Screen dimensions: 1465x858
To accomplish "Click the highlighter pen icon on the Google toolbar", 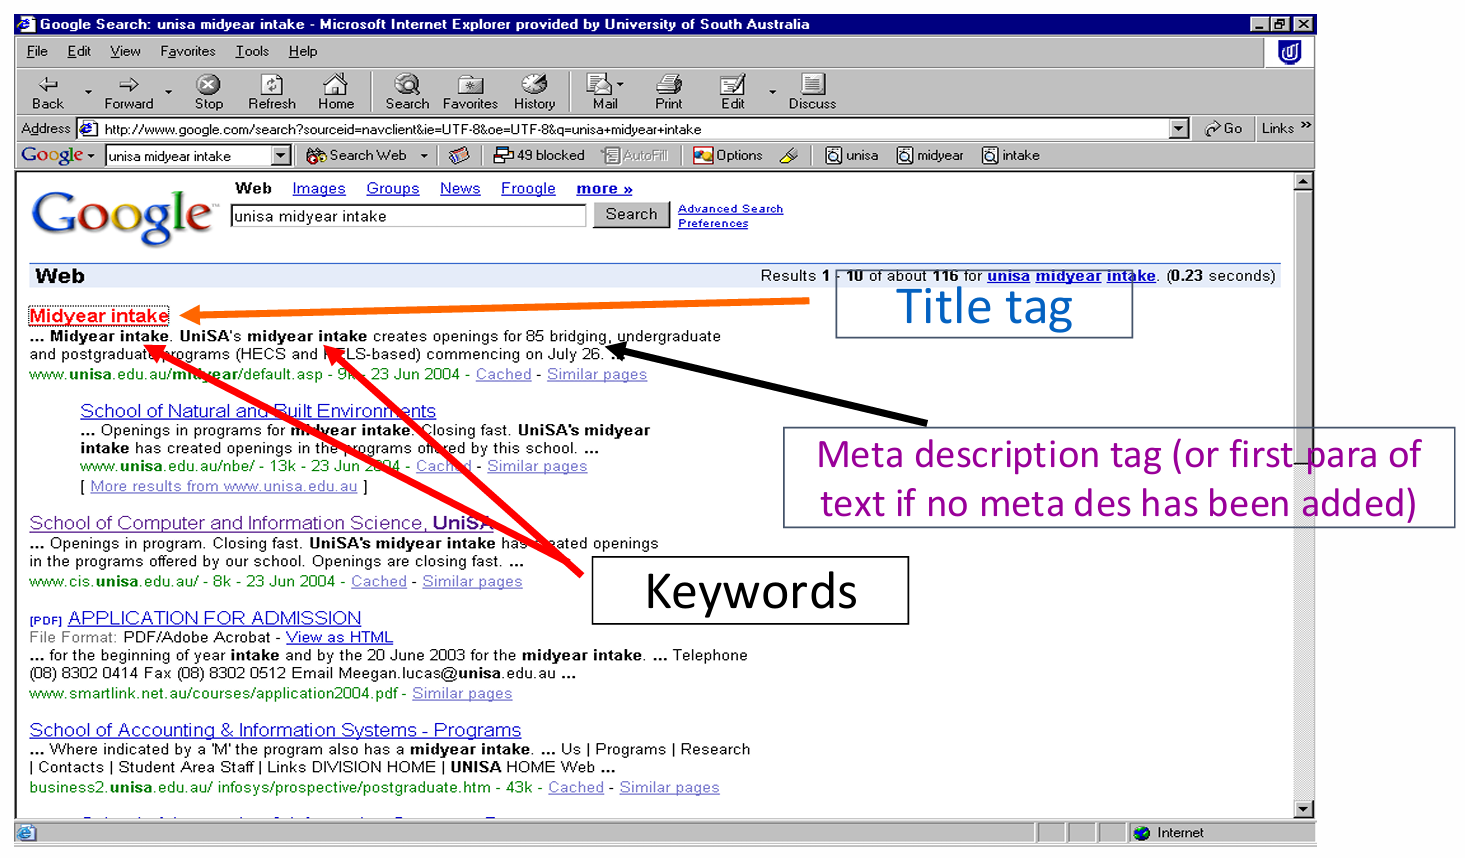I will pos(789,155).
